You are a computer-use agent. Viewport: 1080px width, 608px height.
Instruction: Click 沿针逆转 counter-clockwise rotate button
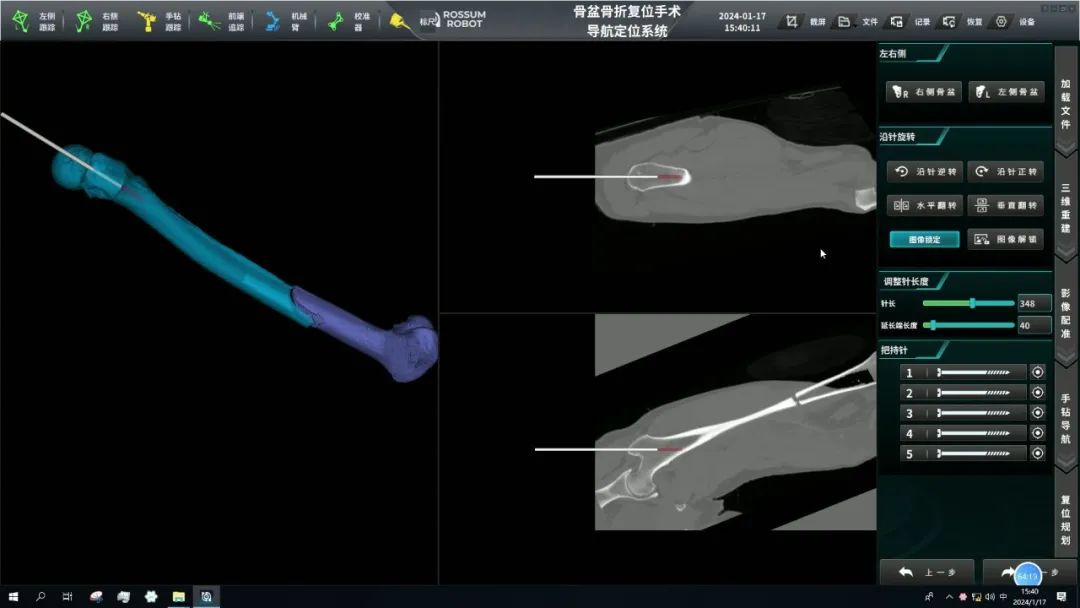pos(925,172)
